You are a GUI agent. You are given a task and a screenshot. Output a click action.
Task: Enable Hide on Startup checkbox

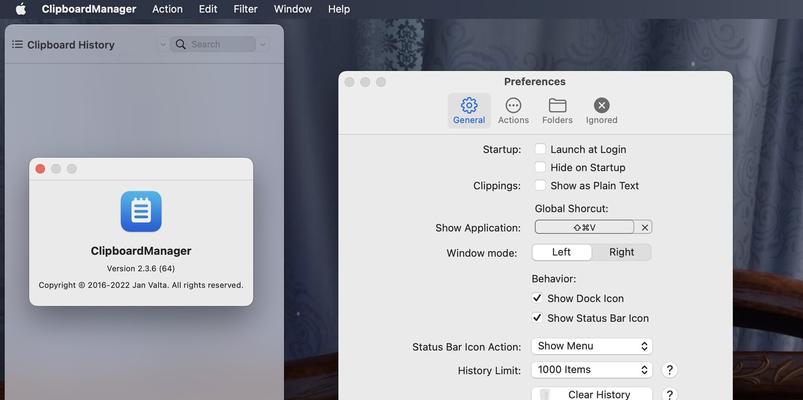540,167
